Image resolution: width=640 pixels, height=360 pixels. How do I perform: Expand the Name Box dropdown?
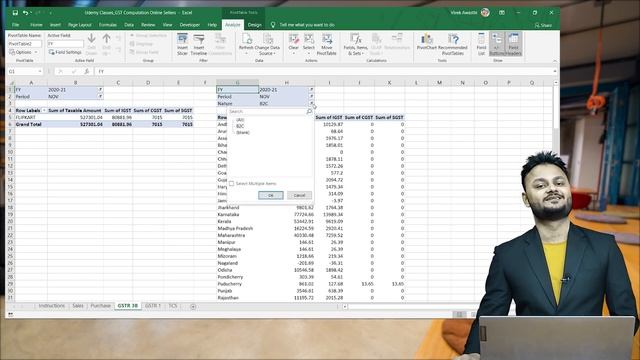pyautogui.click(x=40, y=71)
